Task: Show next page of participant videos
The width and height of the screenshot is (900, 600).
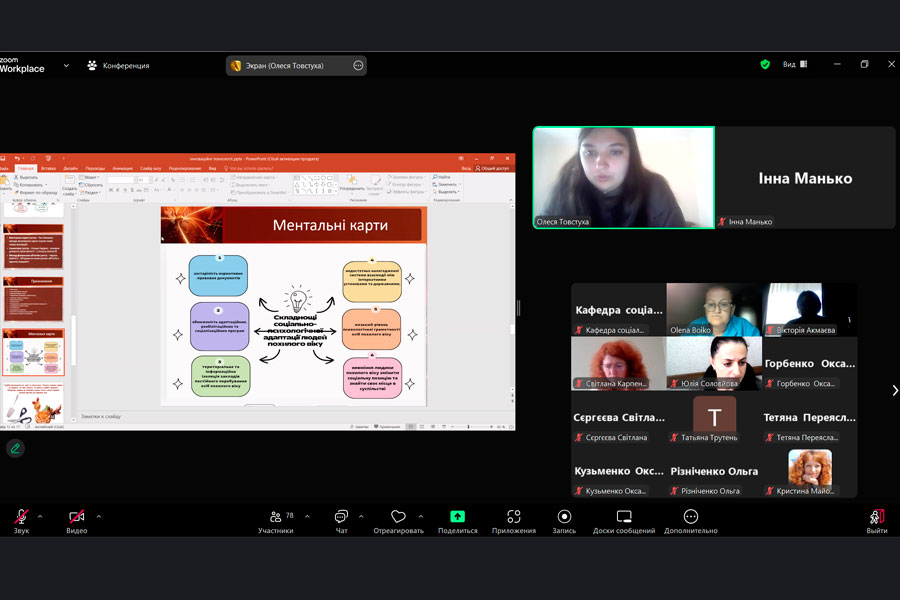Action: click(894, 390)
